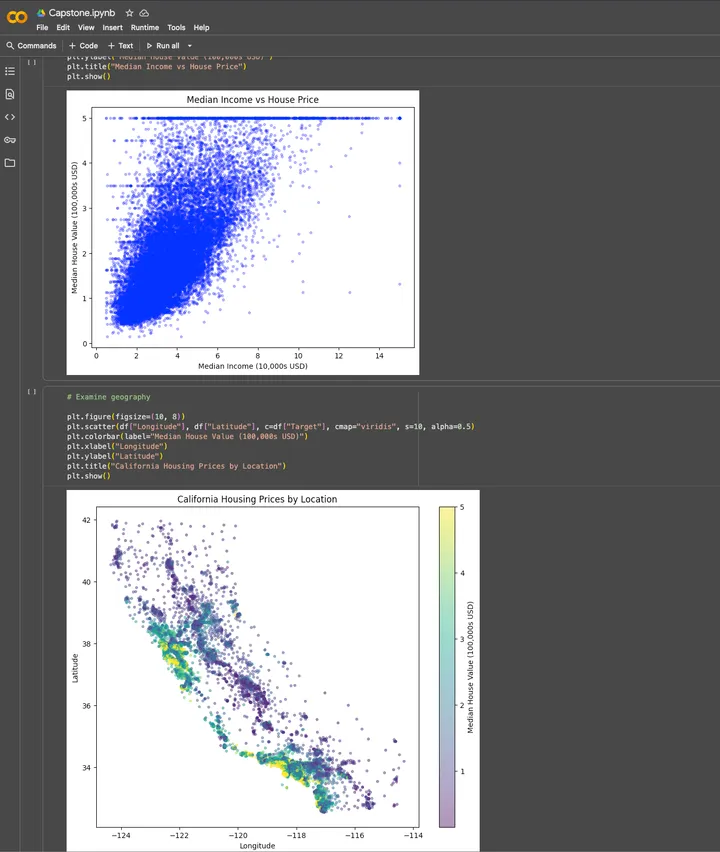Click the + Text button
The height and width of the screenshot is (852, 720).
(120, 46)
